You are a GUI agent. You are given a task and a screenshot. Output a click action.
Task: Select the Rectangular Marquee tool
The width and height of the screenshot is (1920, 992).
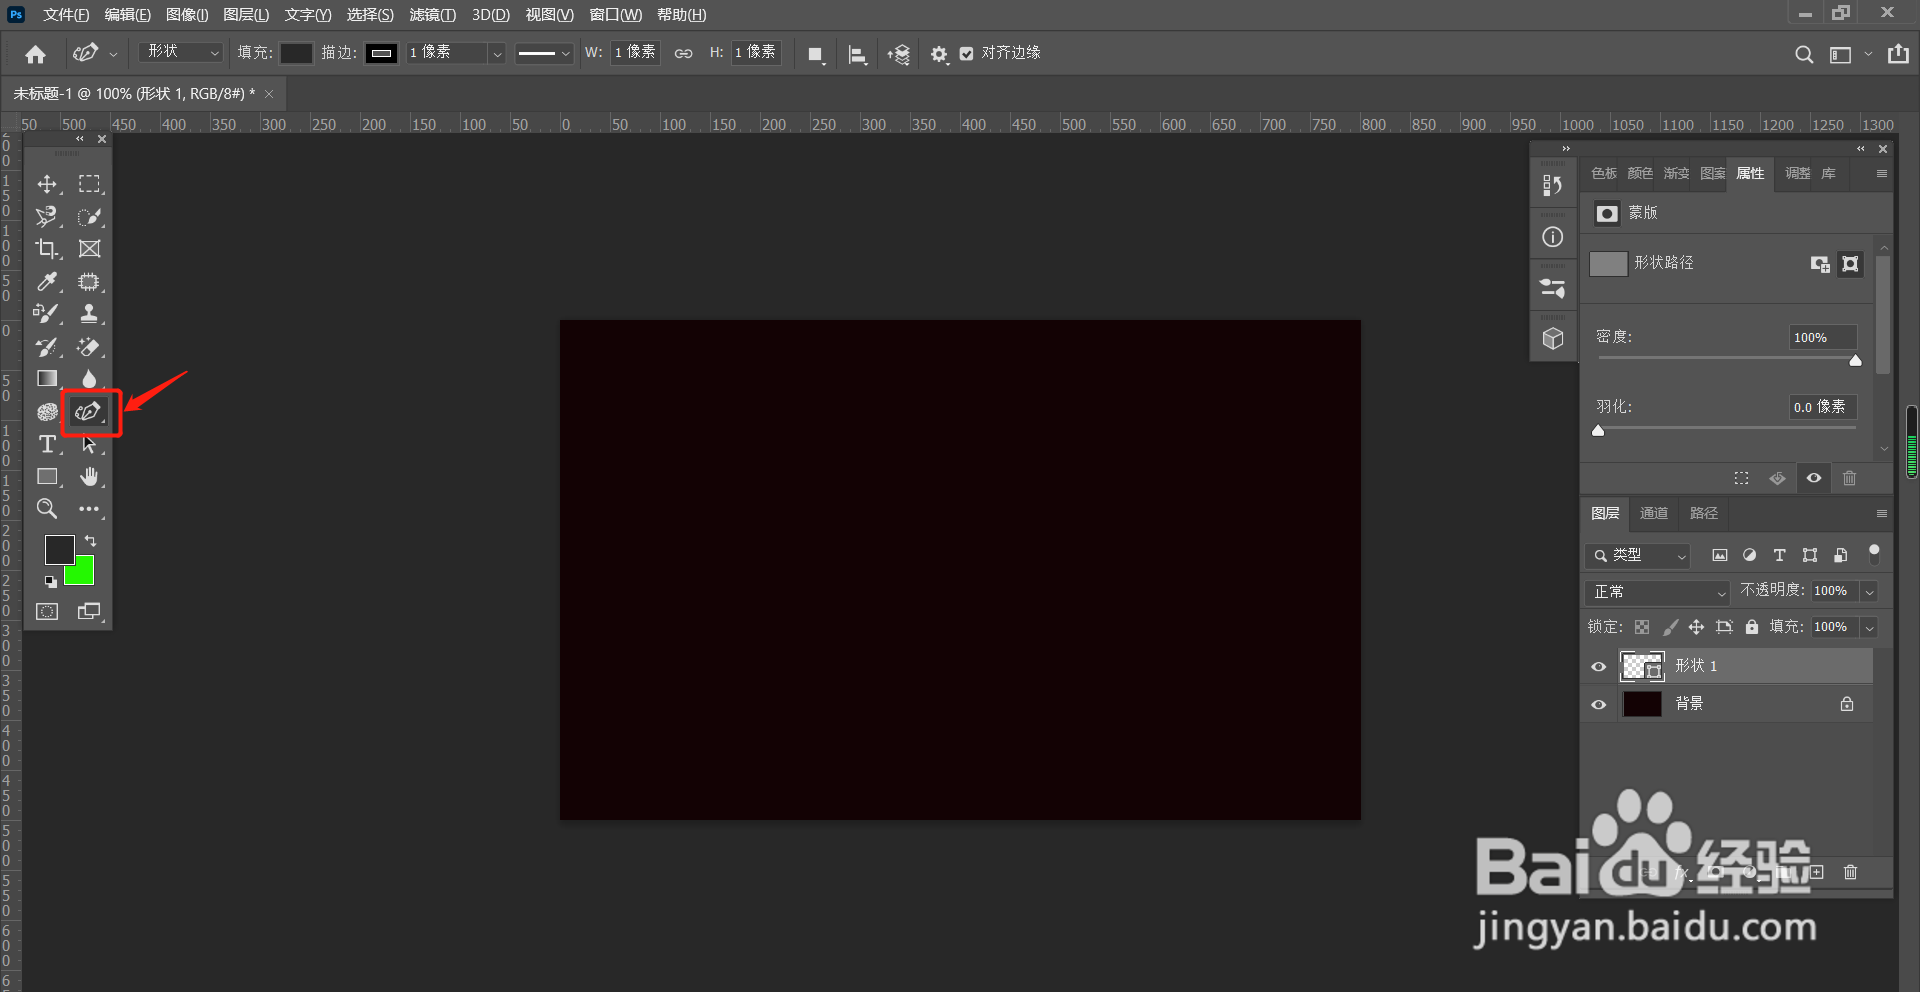click(90, 184)
